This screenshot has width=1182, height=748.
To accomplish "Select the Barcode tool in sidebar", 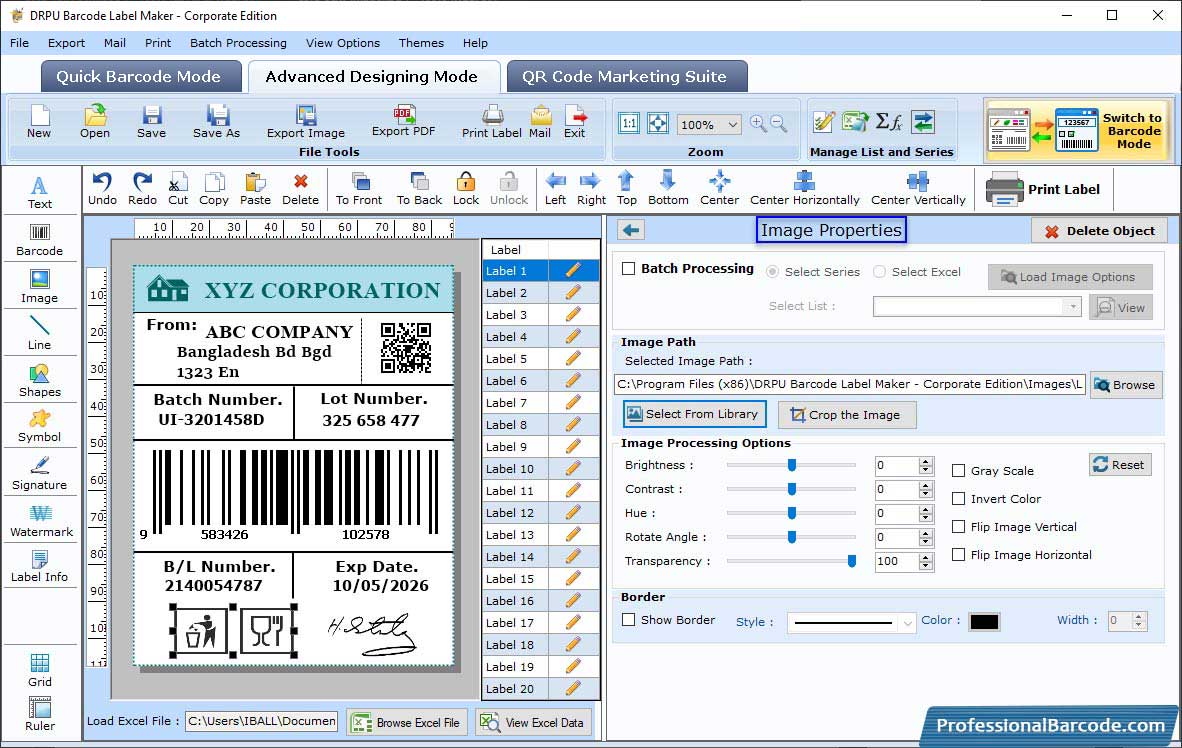I will (39, 240).
